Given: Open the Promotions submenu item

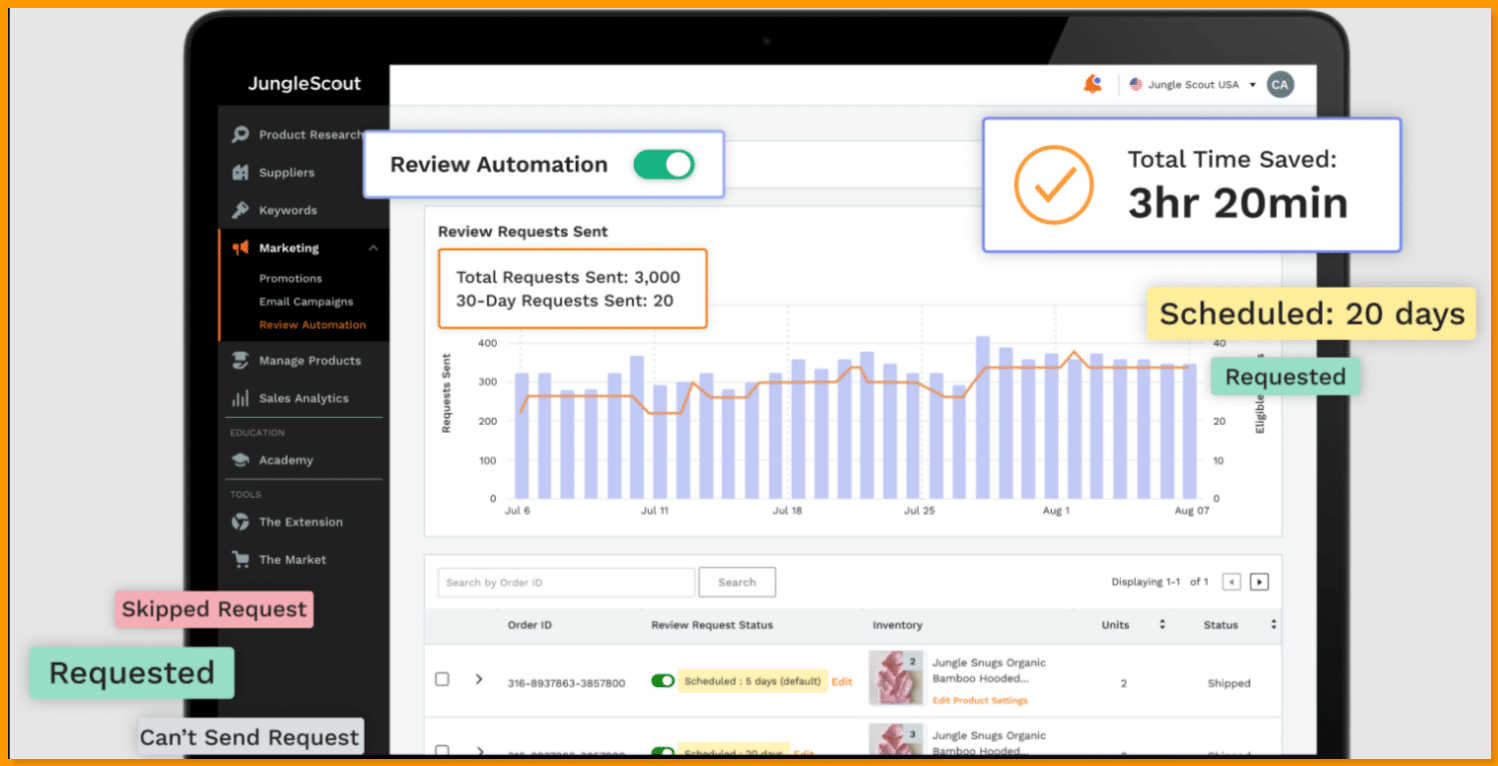Looking at the screenshot, I should click(290, 279).
